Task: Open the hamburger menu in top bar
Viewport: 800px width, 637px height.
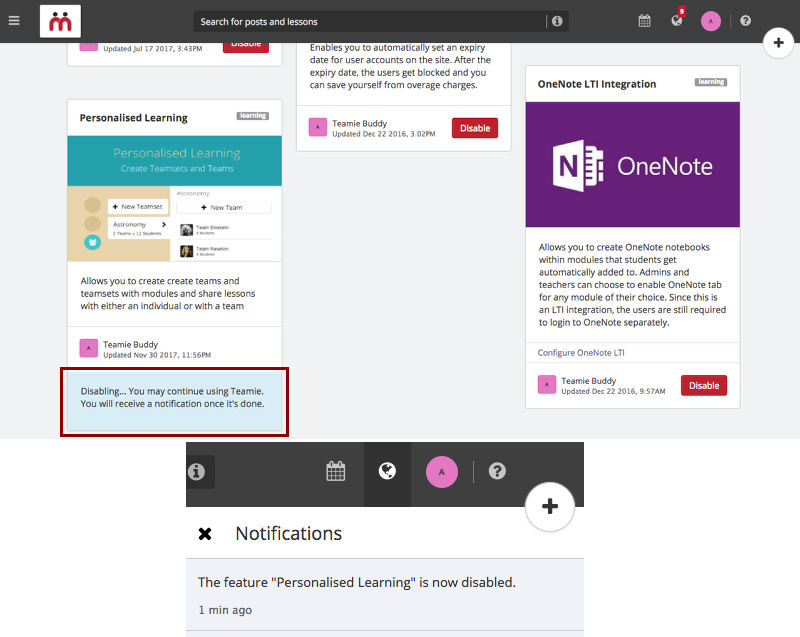Action: tap(14, 21)
